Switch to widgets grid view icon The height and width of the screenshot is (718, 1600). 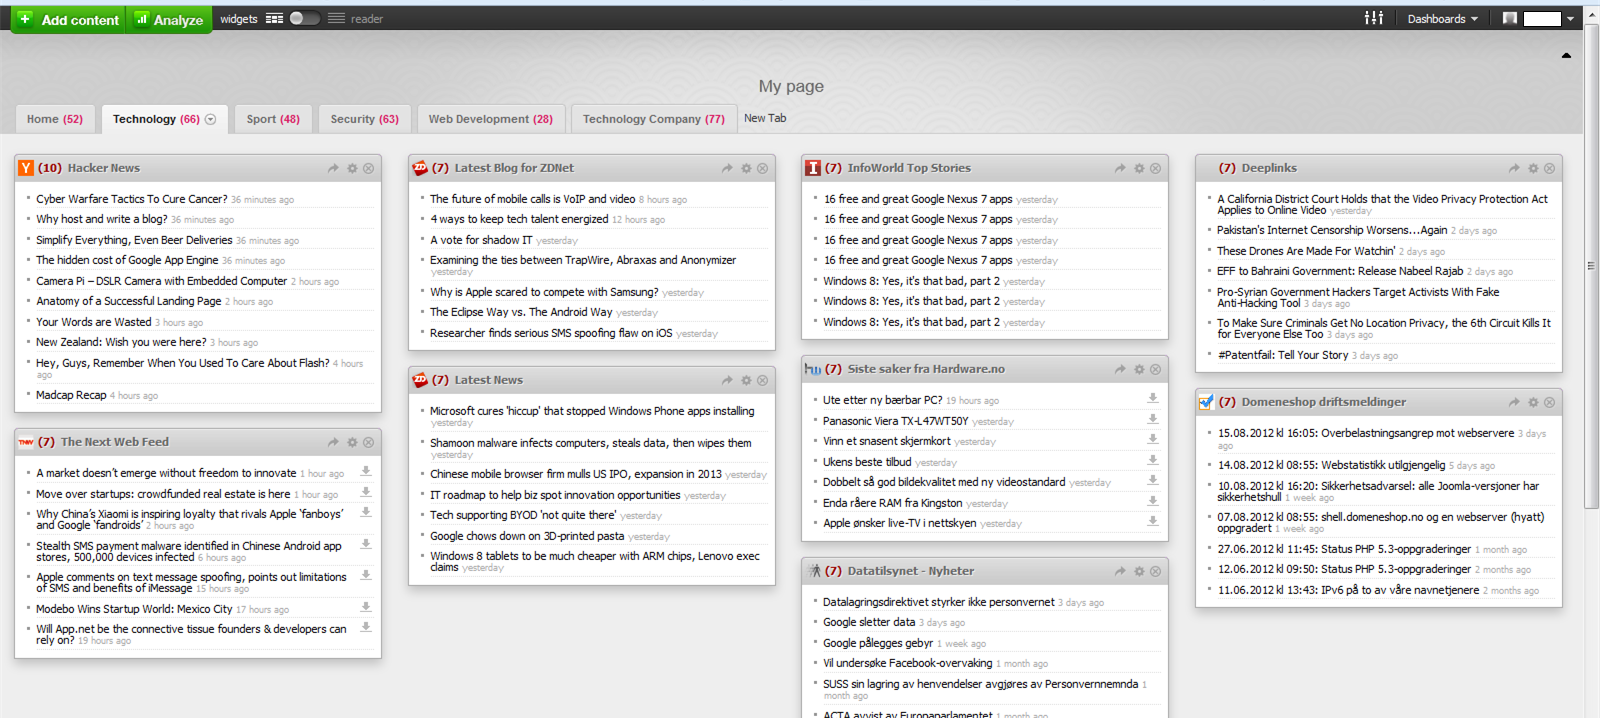pos(274,18)
